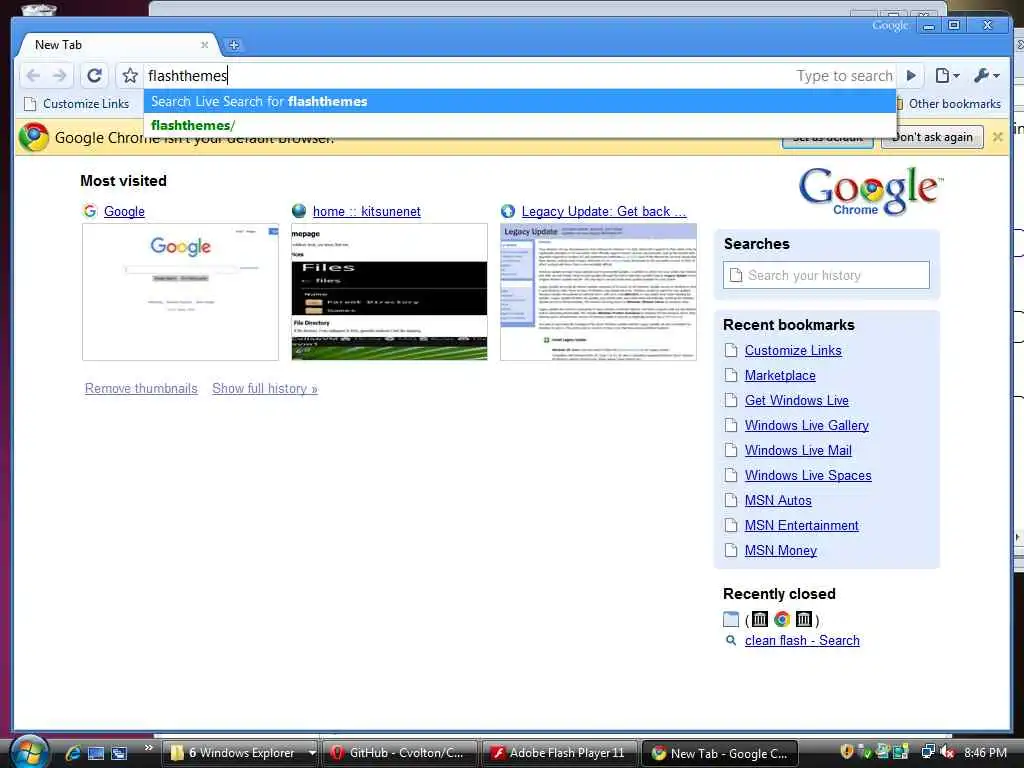Open the Customize Links bookmark in bookmarks bar
The image size is (1024, 768).
point(76,104)
